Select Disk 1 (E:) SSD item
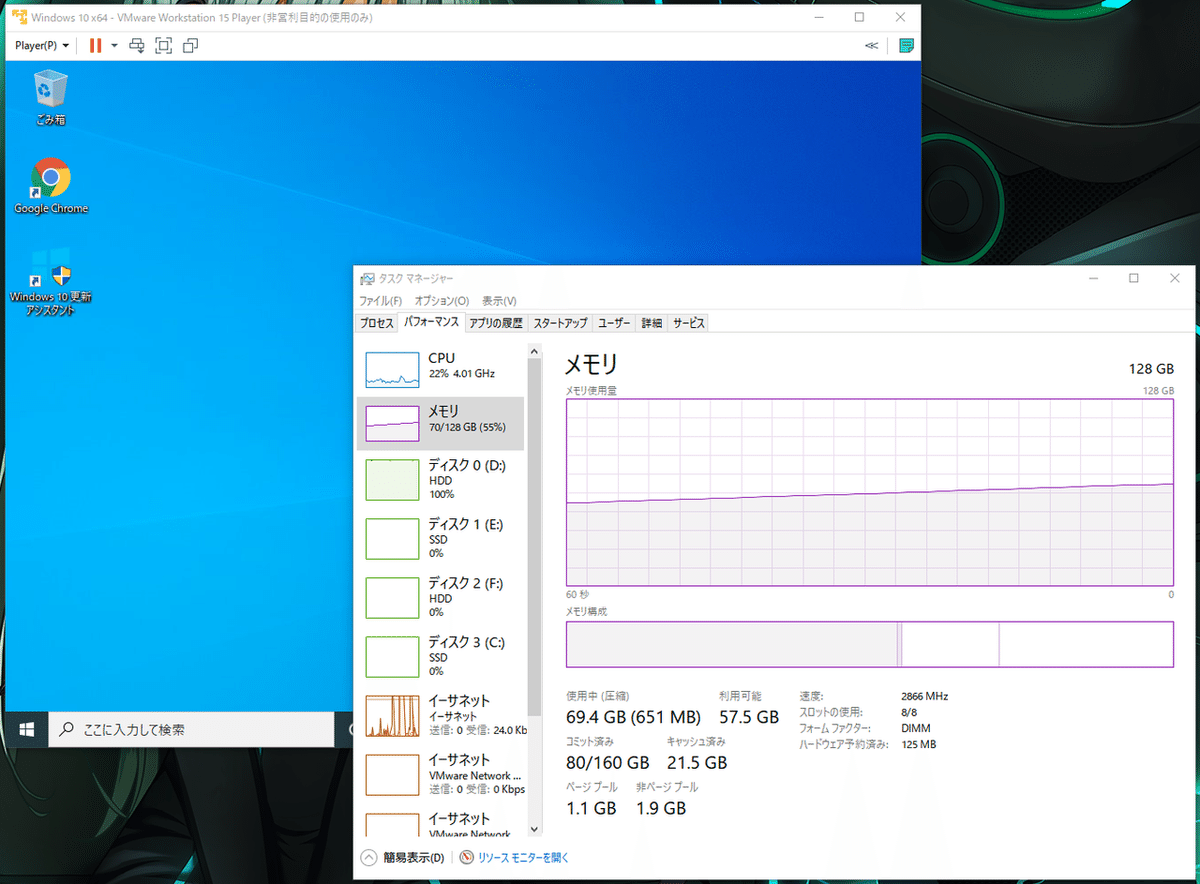1200x884 pixels. (440, 538)
